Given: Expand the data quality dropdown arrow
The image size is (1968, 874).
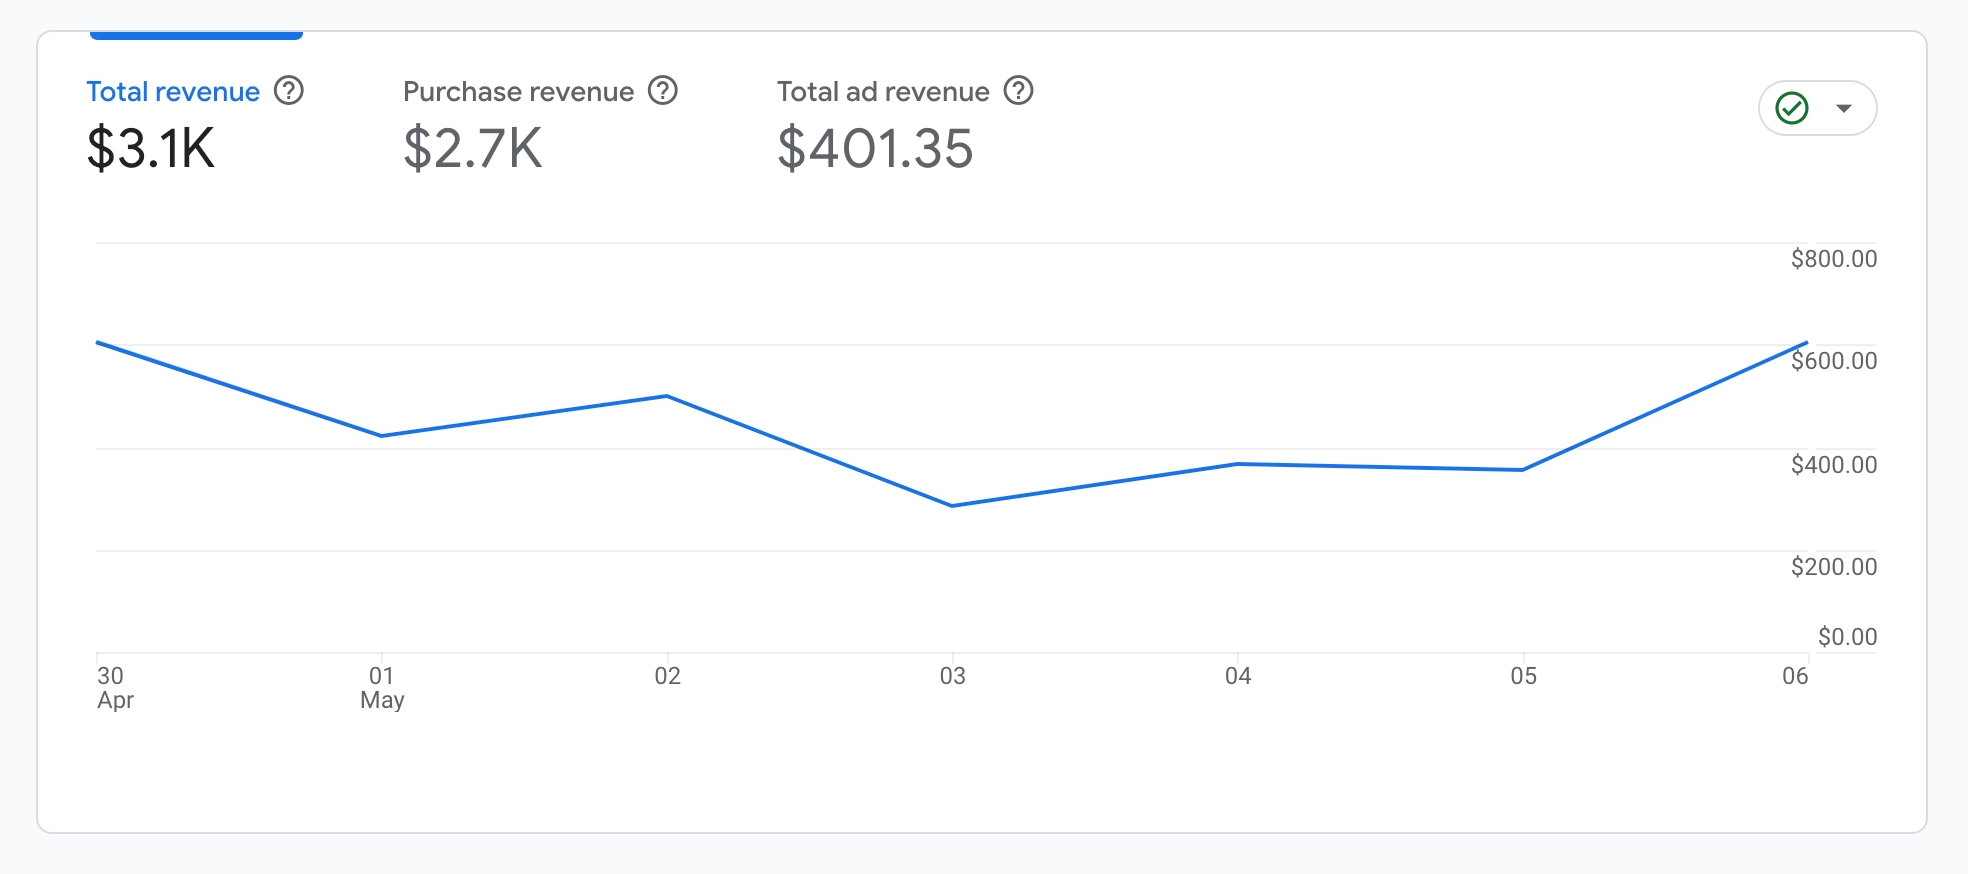Looking at the screenshot, I should (x=1844, y=108).
